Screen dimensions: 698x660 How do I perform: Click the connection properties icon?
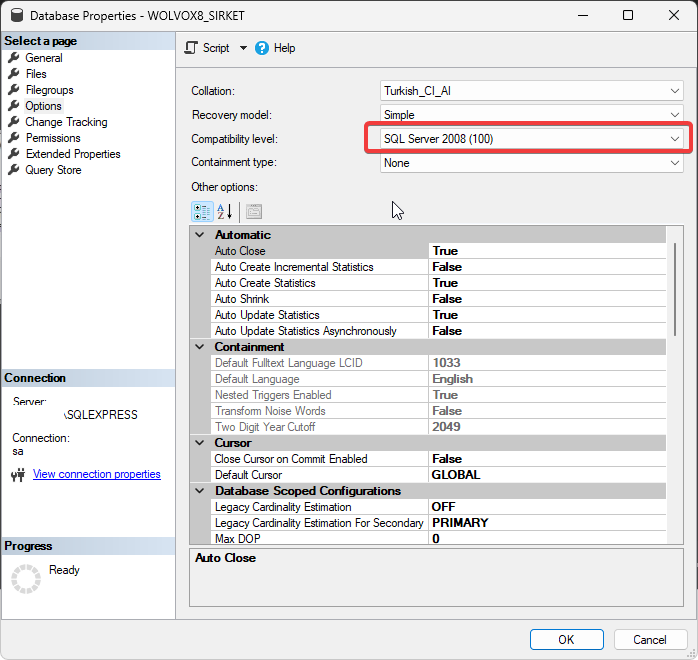click(17, 475)
